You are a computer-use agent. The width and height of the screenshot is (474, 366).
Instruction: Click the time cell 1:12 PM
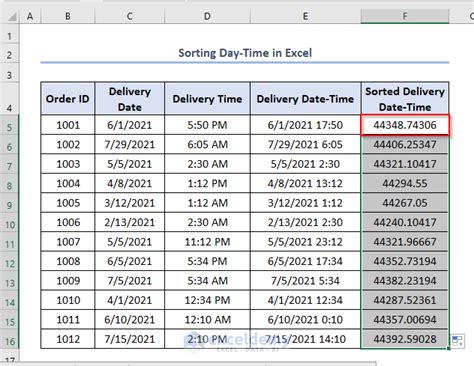click(207, 183)
